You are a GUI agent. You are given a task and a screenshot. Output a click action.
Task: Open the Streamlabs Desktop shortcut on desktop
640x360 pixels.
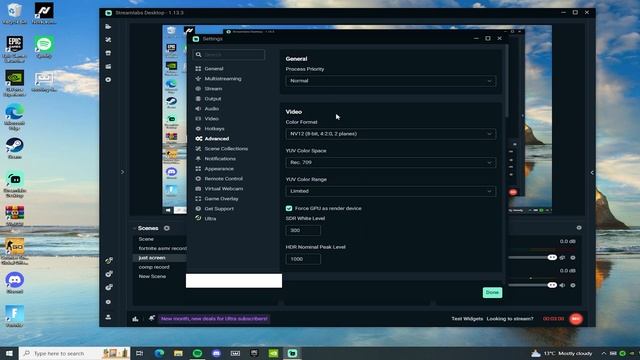(15, 184)
